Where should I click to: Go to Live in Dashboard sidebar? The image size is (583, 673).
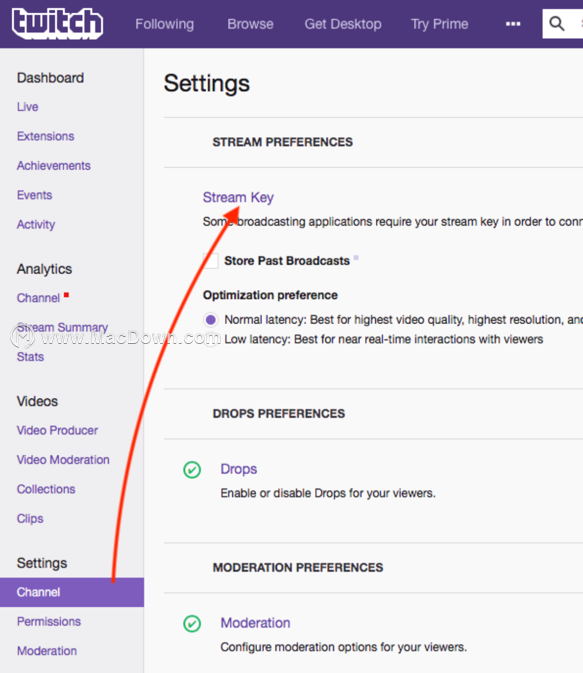pyautogui.click(x=27, y=107)
